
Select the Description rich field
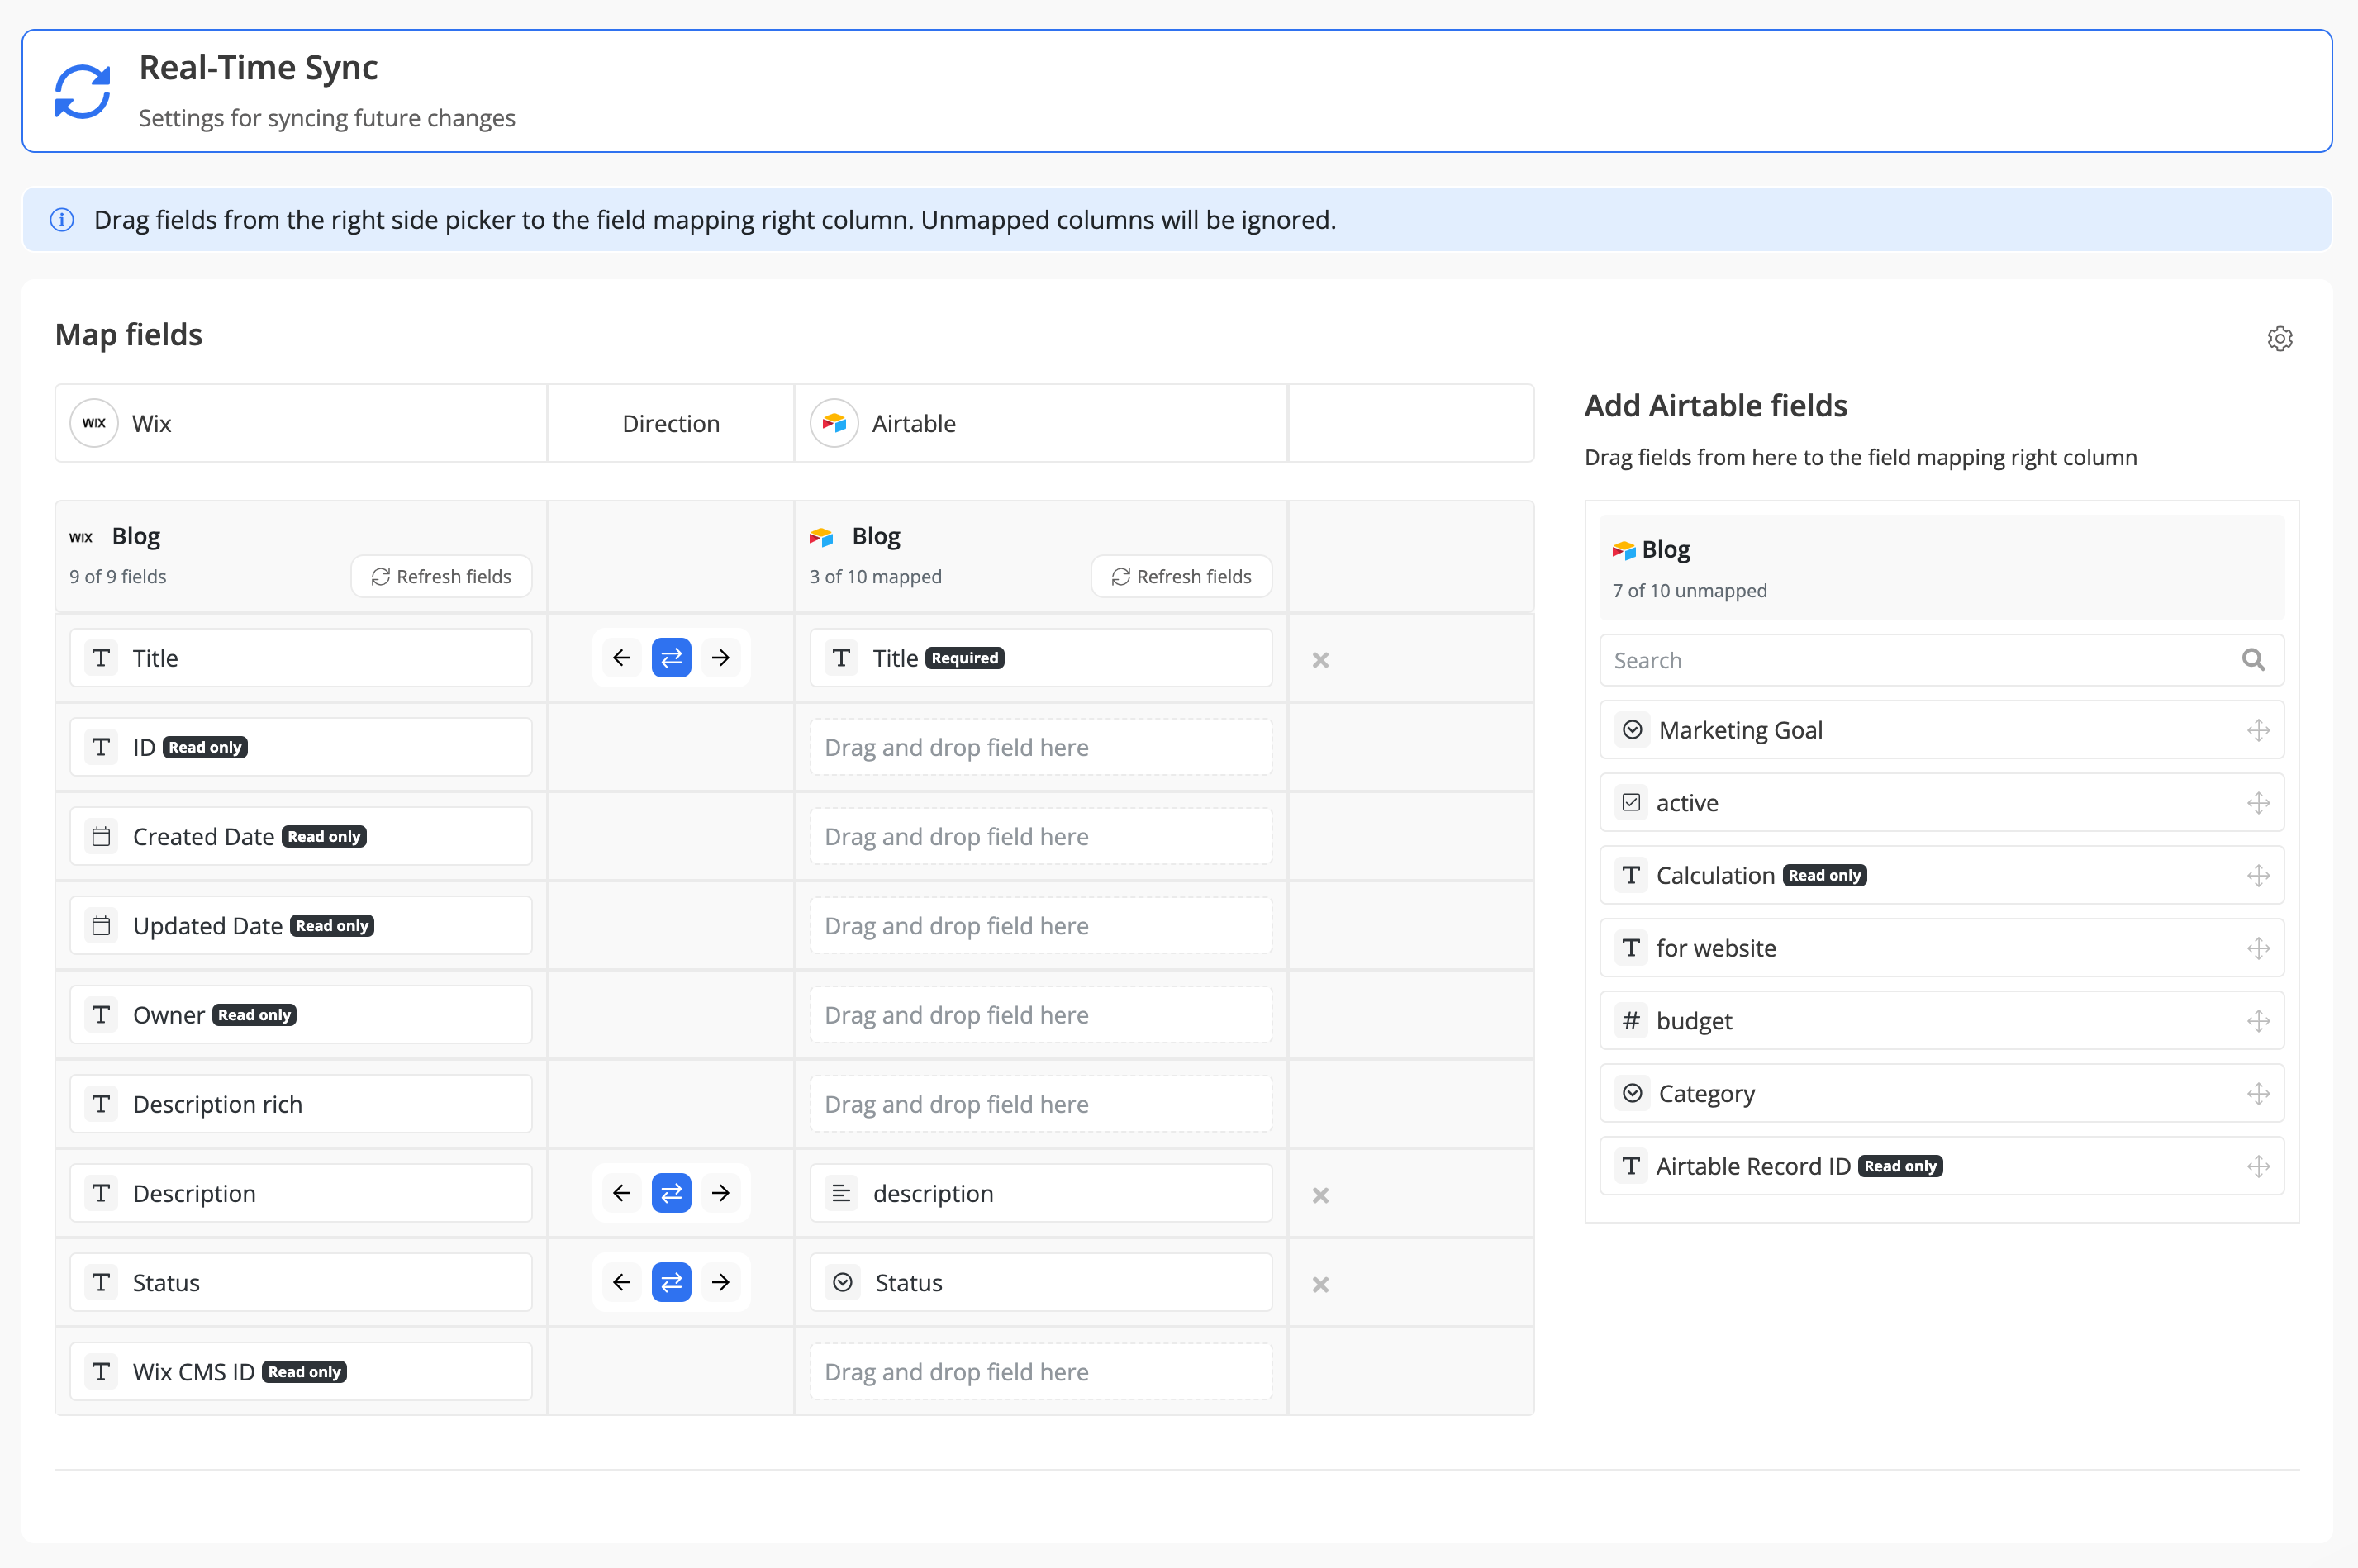[x=301, y=1104]
